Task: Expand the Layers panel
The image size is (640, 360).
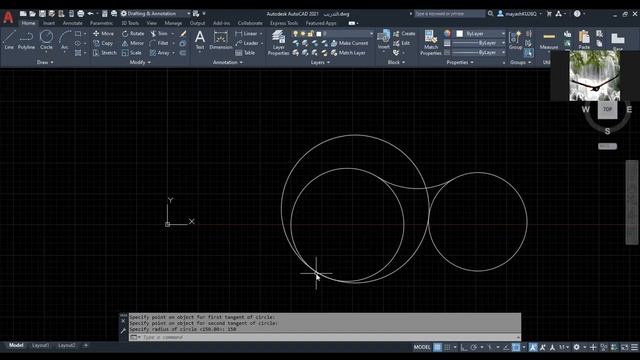Action: pos(320,62)
